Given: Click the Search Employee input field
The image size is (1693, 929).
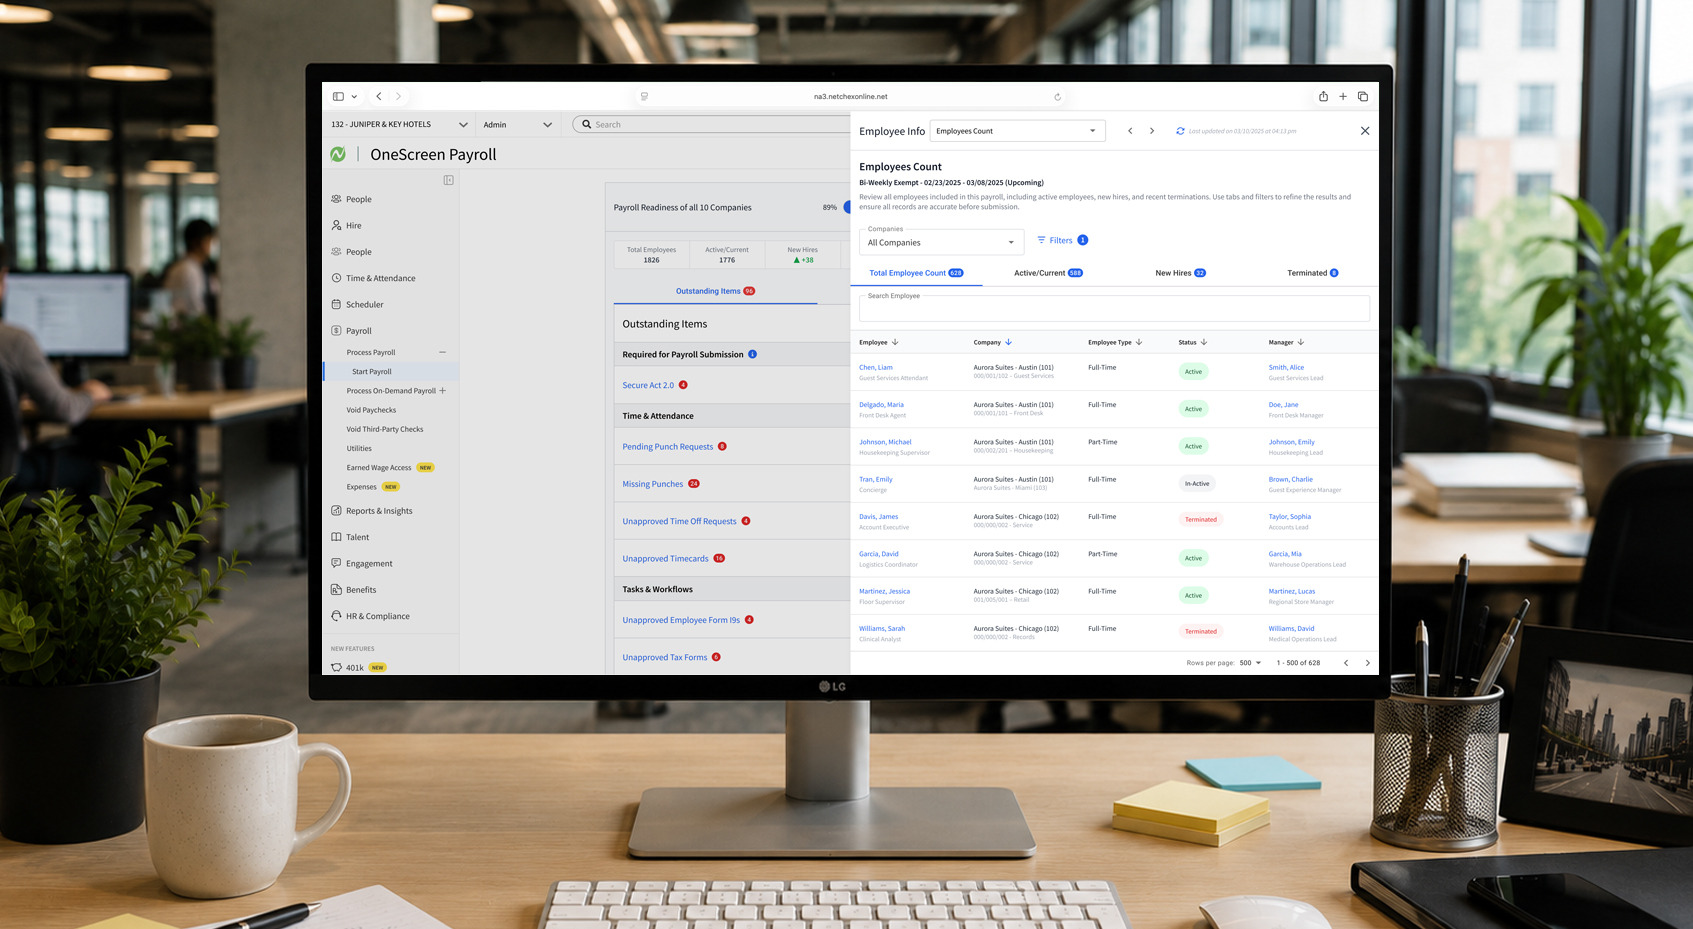Looking at the screenshot, I should tap(1114, 308).
